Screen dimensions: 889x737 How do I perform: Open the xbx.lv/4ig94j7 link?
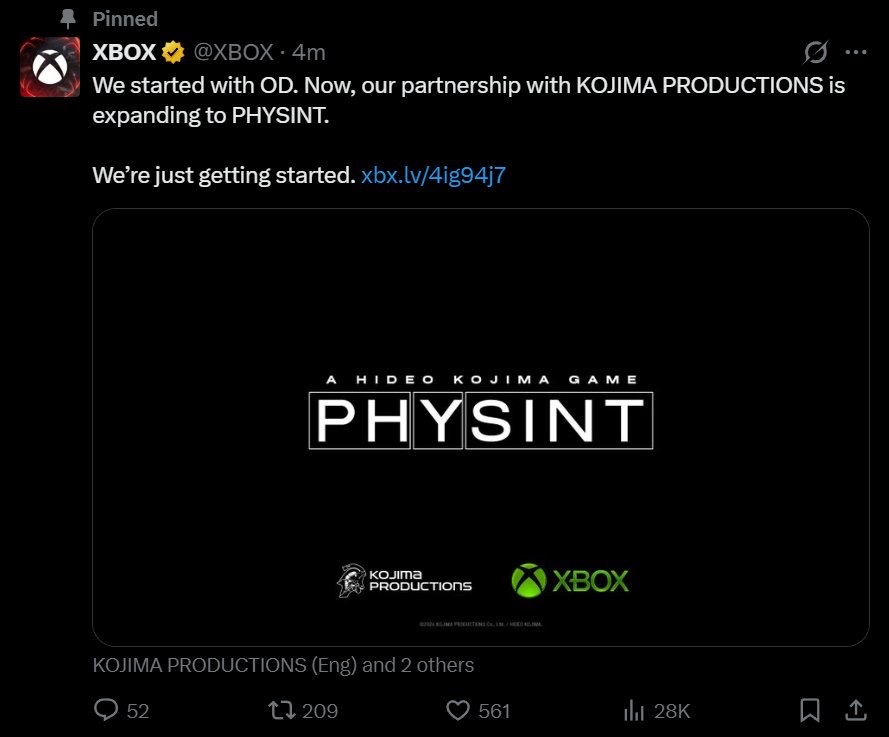pos(433,175)
